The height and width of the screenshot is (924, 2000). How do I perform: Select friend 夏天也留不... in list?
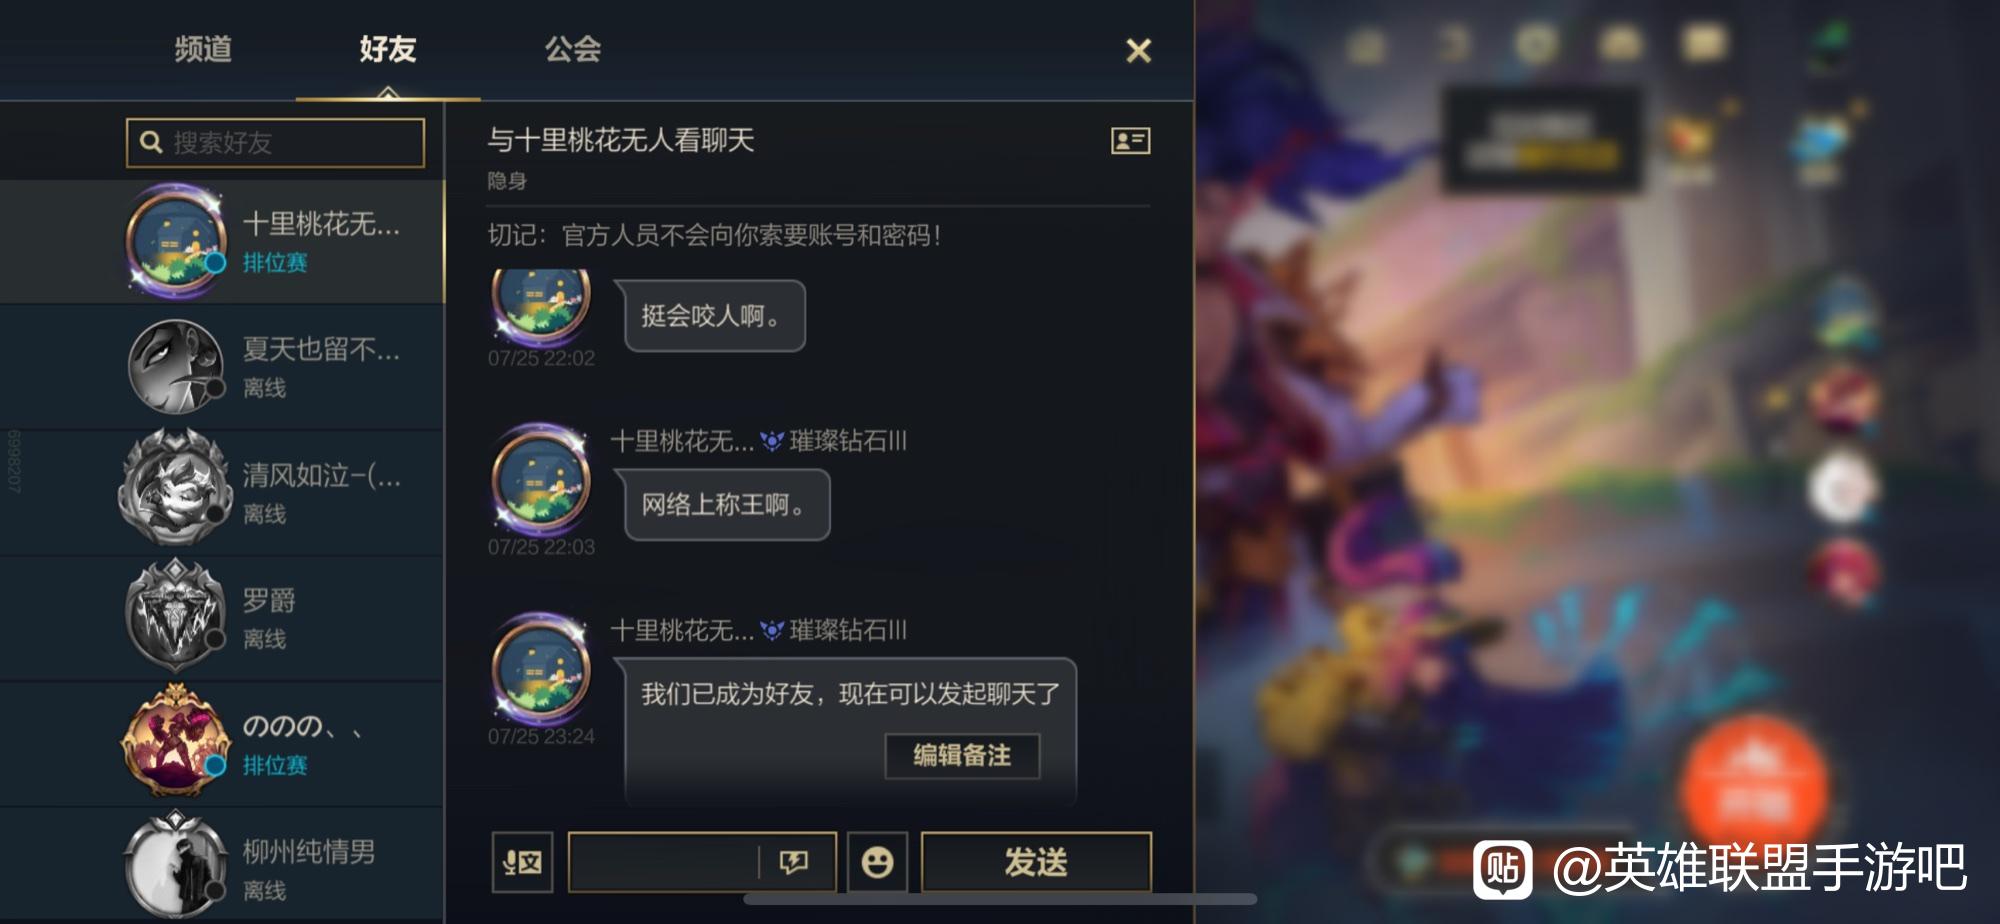click(222, 367)
